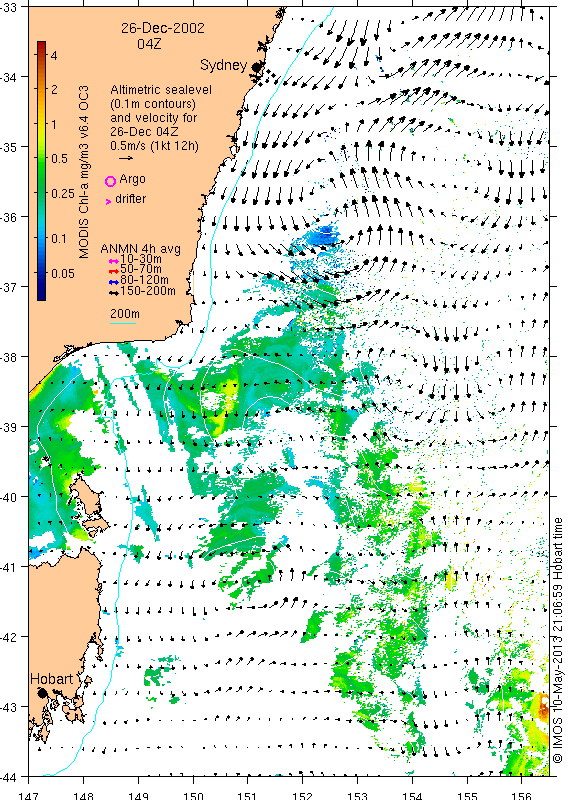
Task: Click the magenta 10-30m ANMN arrow
Action: (114, 261)
